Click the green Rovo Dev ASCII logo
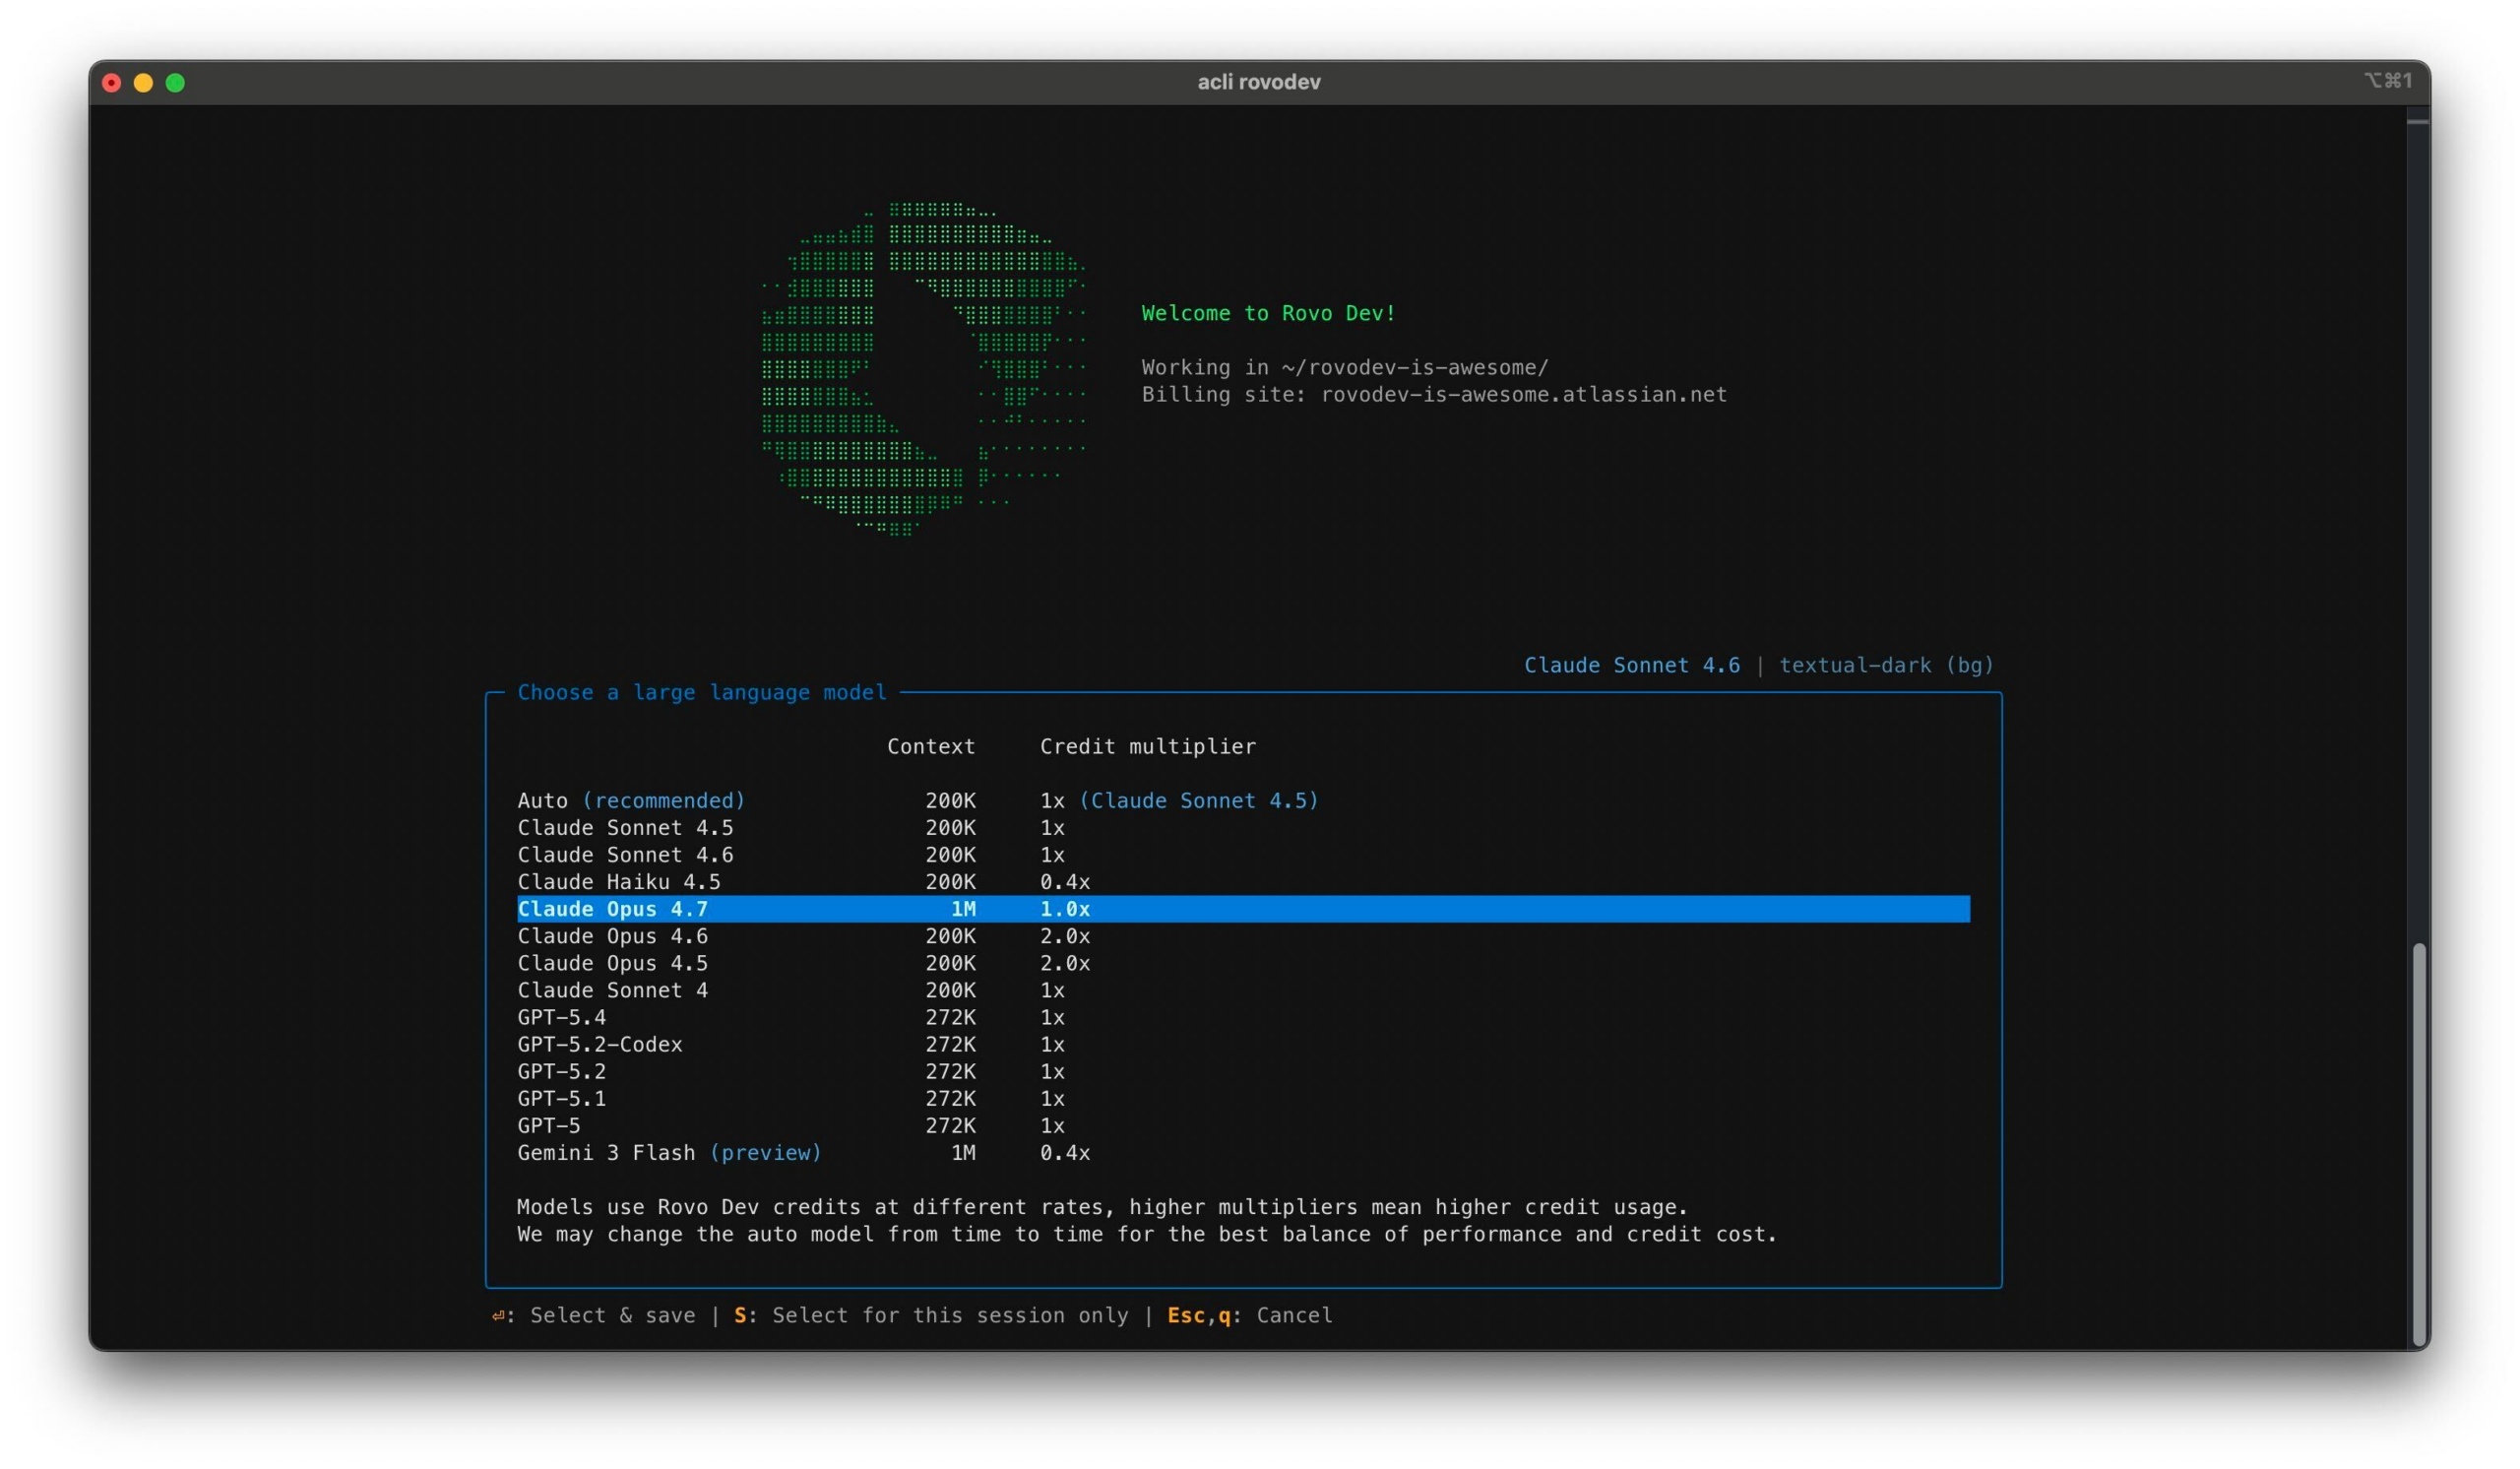This screenshot has height=1469, width=2520. coord(923,368)
